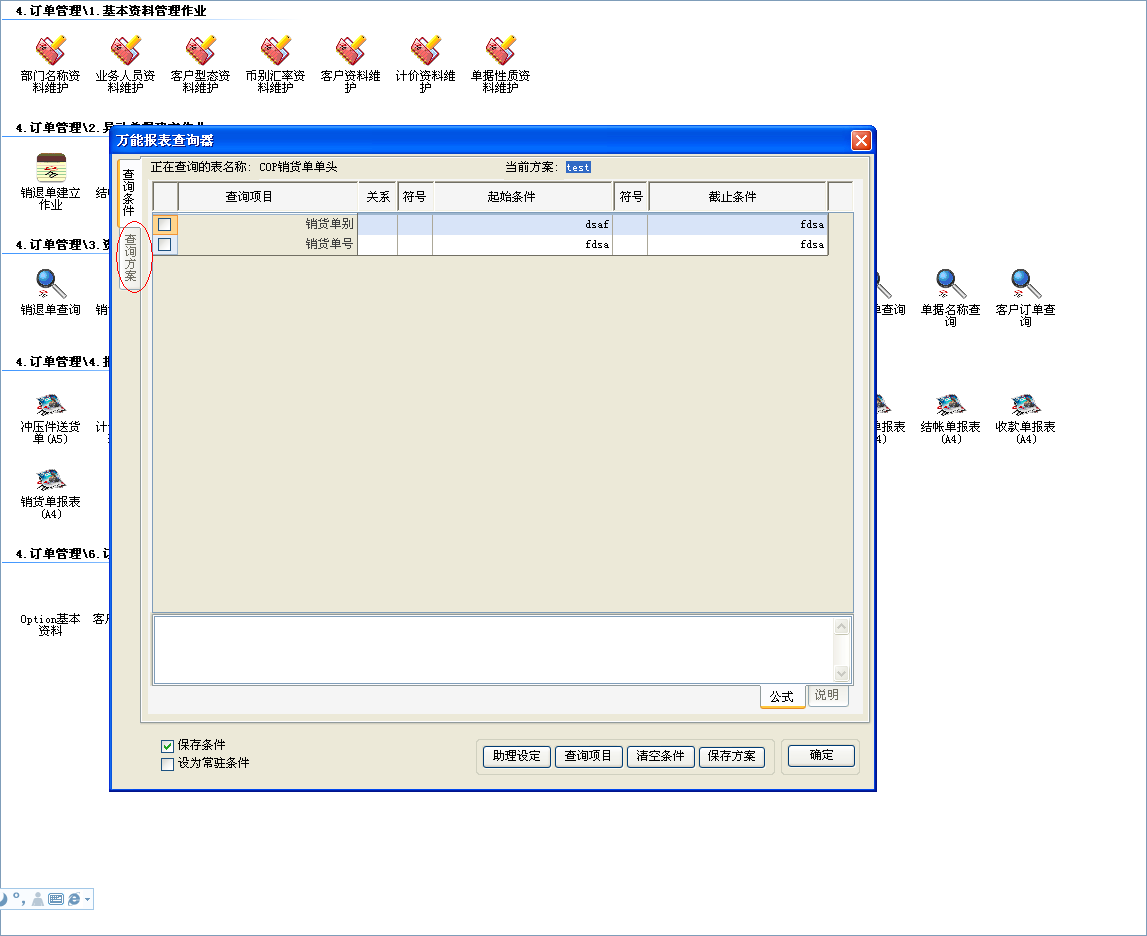
Task: Click the 保存方案 button
Action: [731, 756]
